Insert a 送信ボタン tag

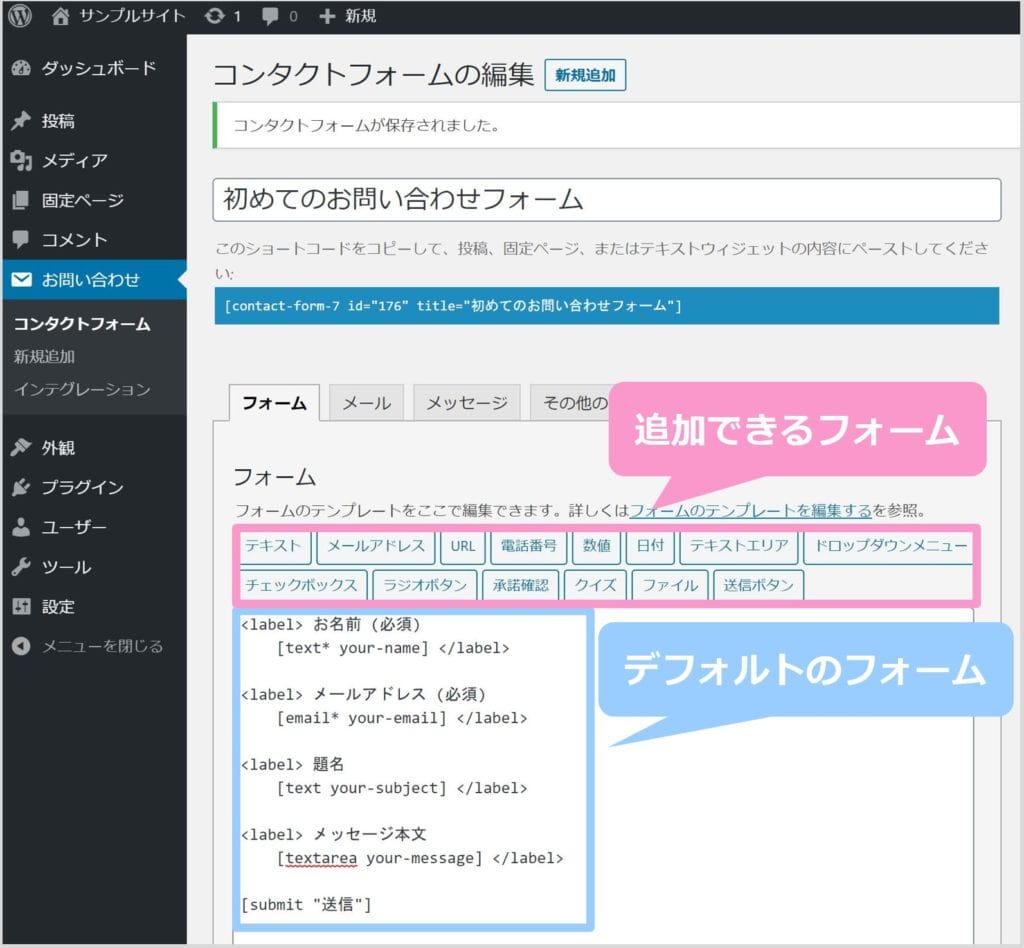tap(758, 584)
